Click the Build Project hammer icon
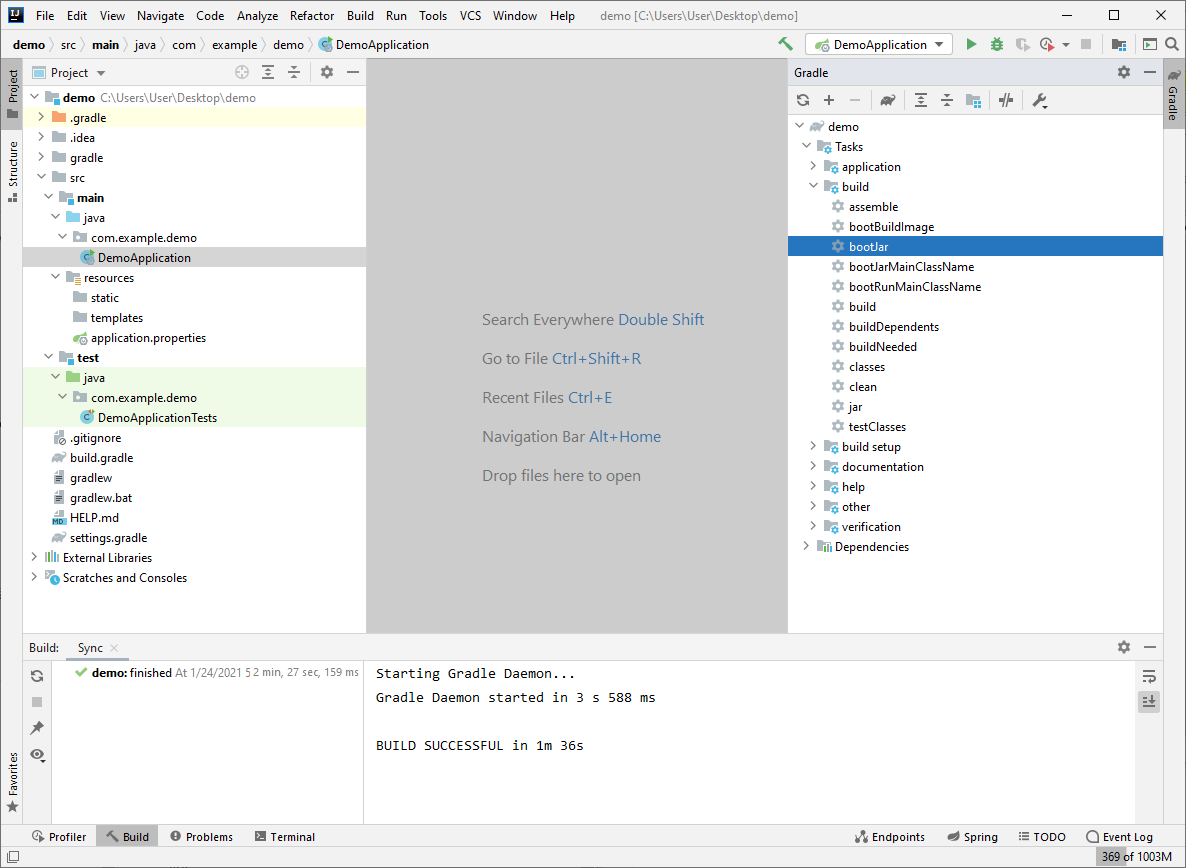The height and width of the screenshot is (868, 1186). (x=785, y=45)
